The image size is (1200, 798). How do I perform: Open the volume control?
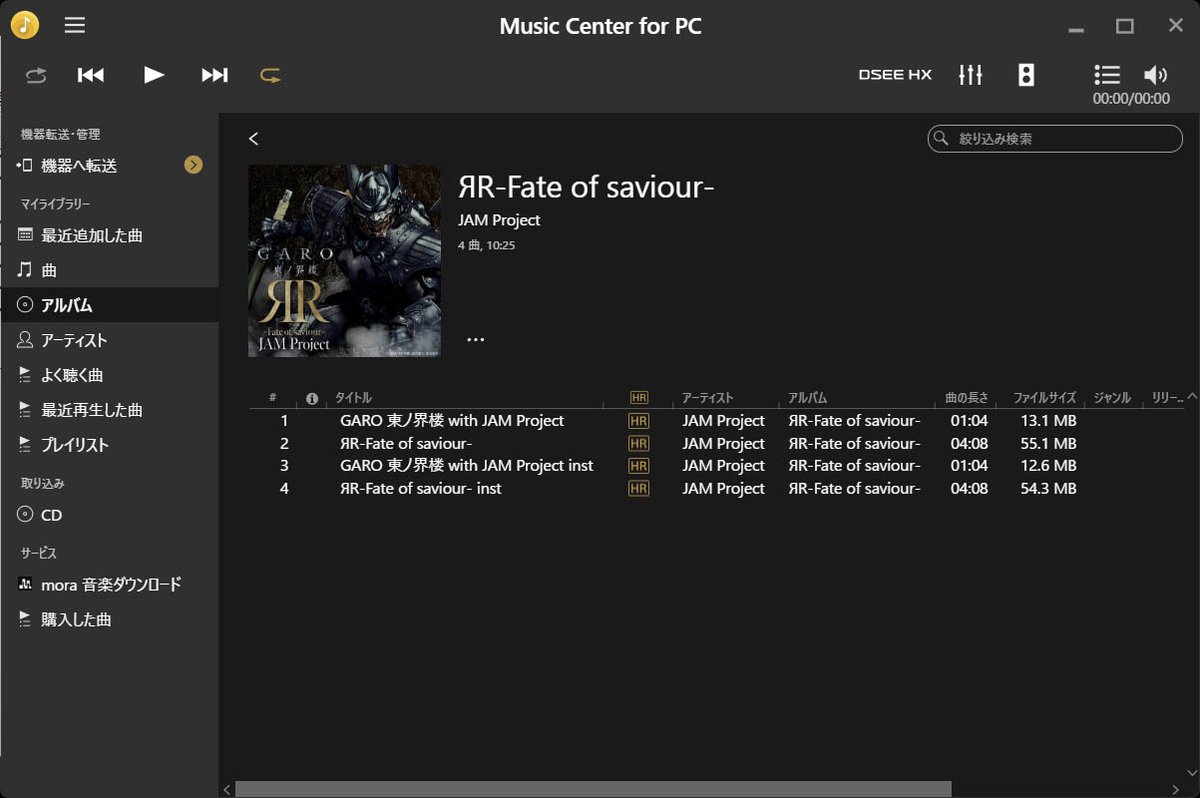[x=1156, y=75]
